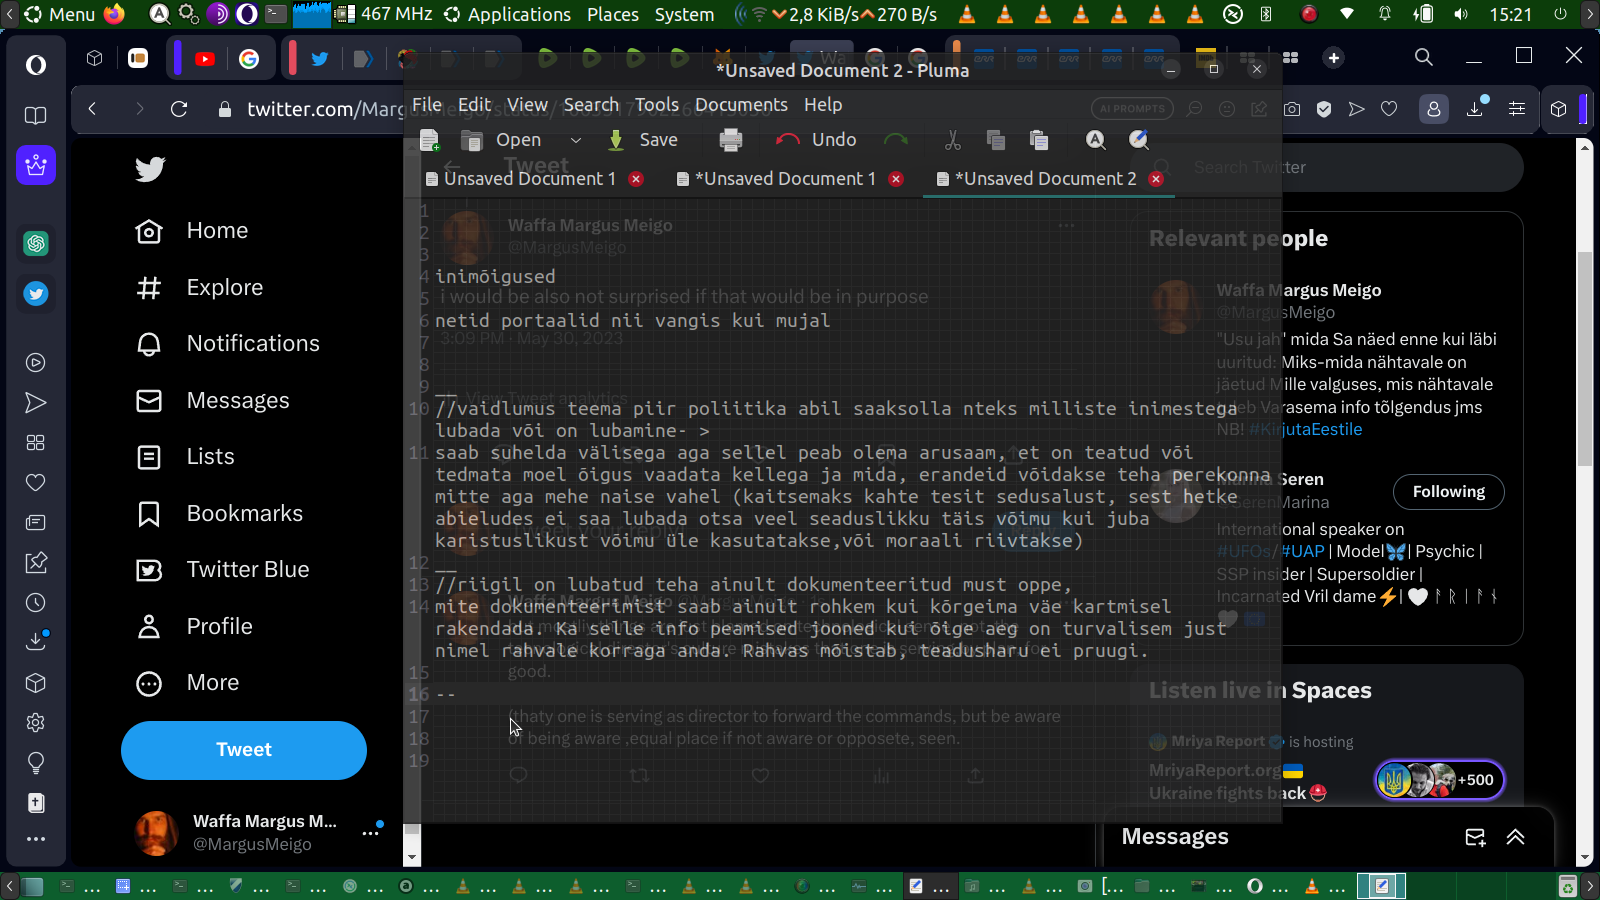
Task: Create a new document in Pluma
Action: tap(430, 140)
